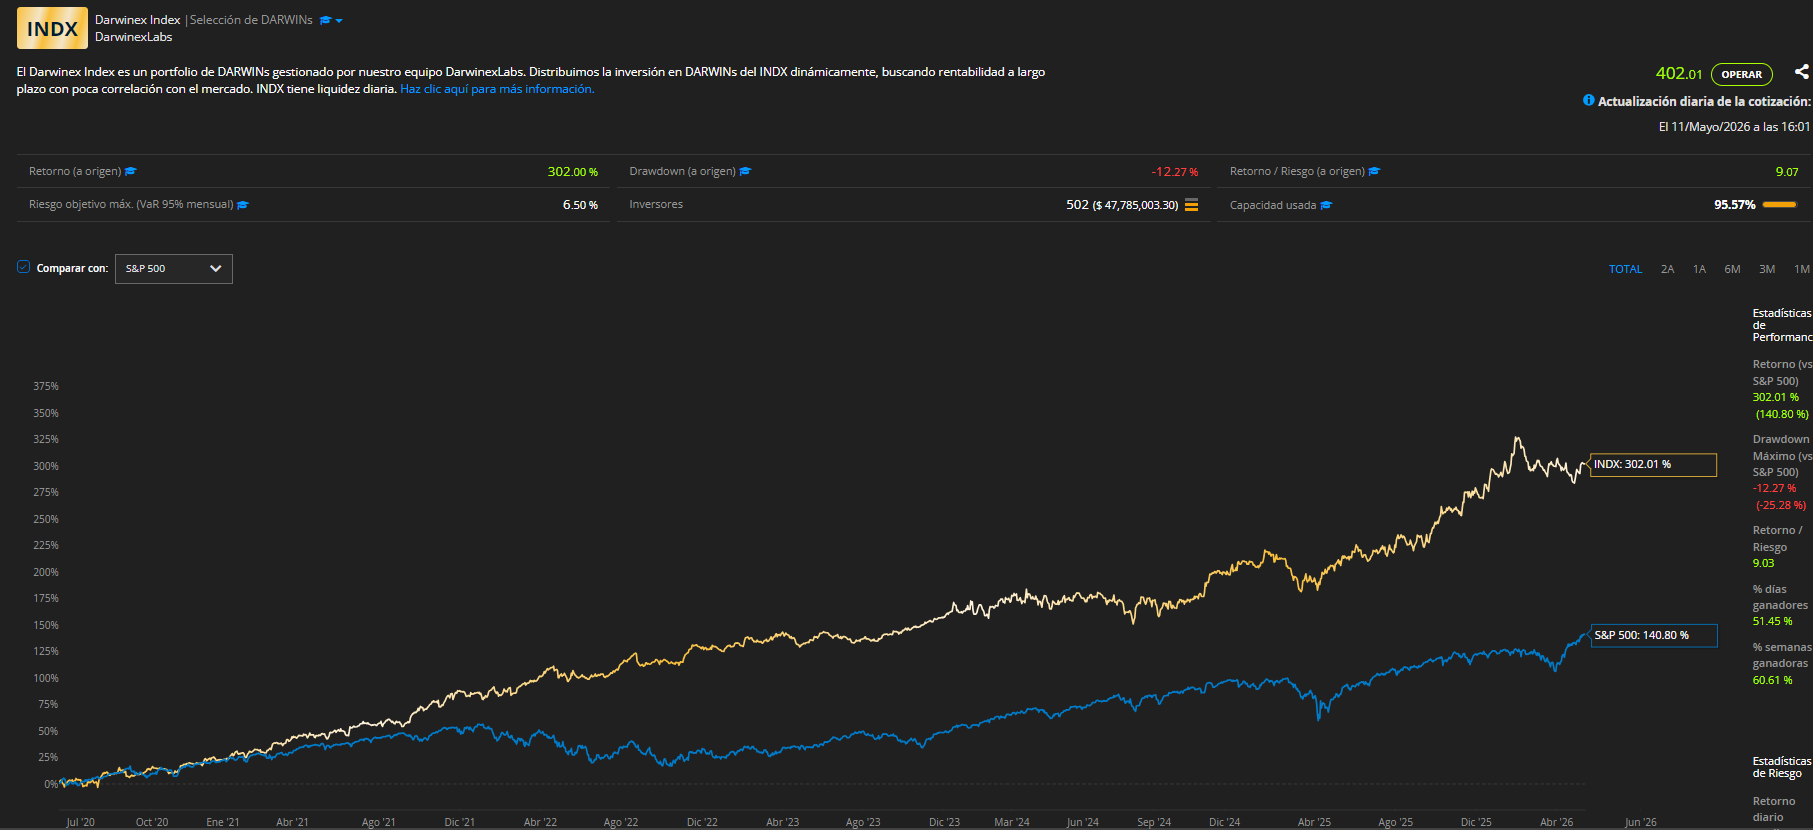Click the investors count 502
1813x830 pixels.
pyautogui.click(x=1077, y=205)
